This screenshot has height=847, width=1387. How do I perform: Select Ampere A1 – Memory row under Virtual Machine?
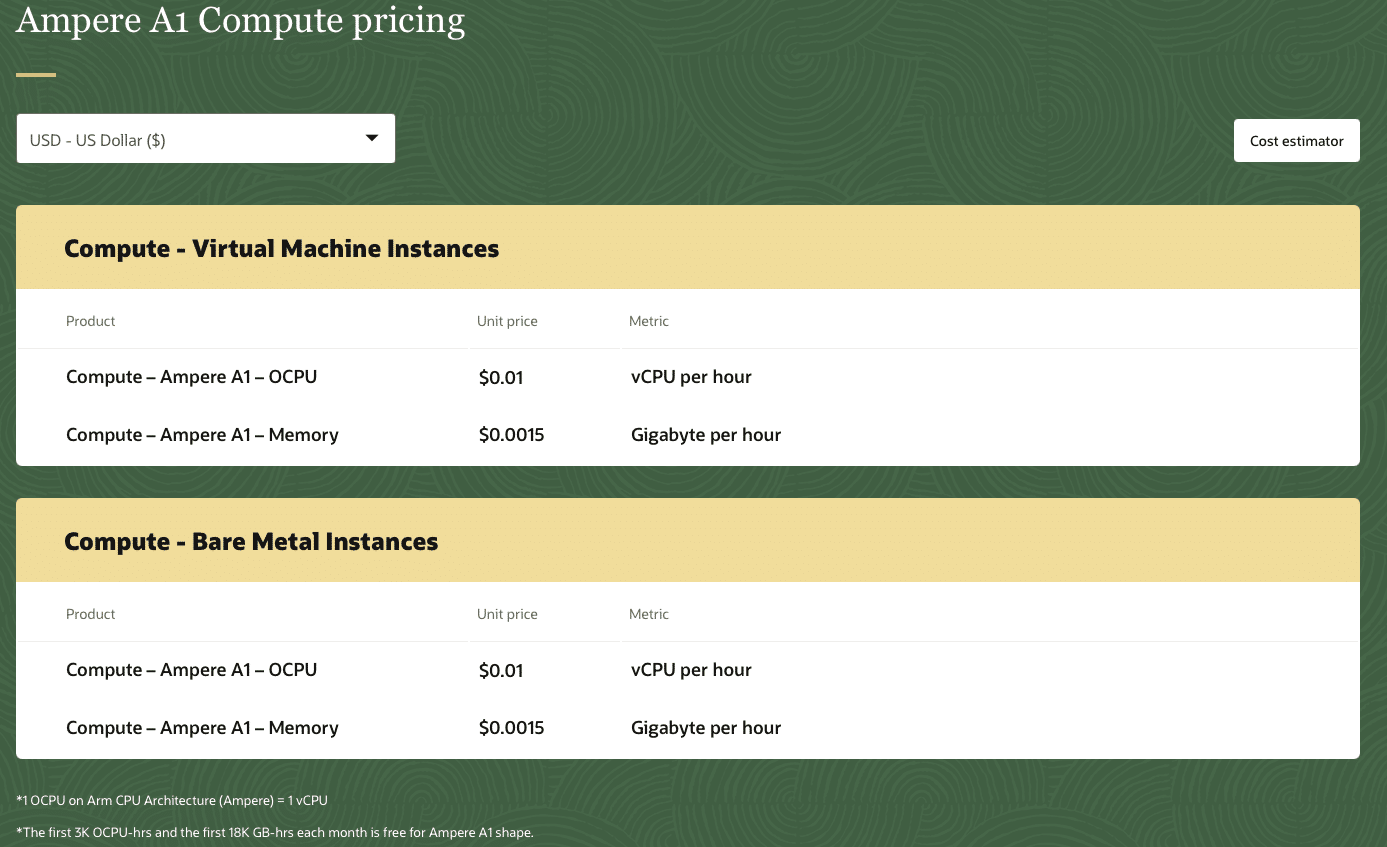[687, 435]
